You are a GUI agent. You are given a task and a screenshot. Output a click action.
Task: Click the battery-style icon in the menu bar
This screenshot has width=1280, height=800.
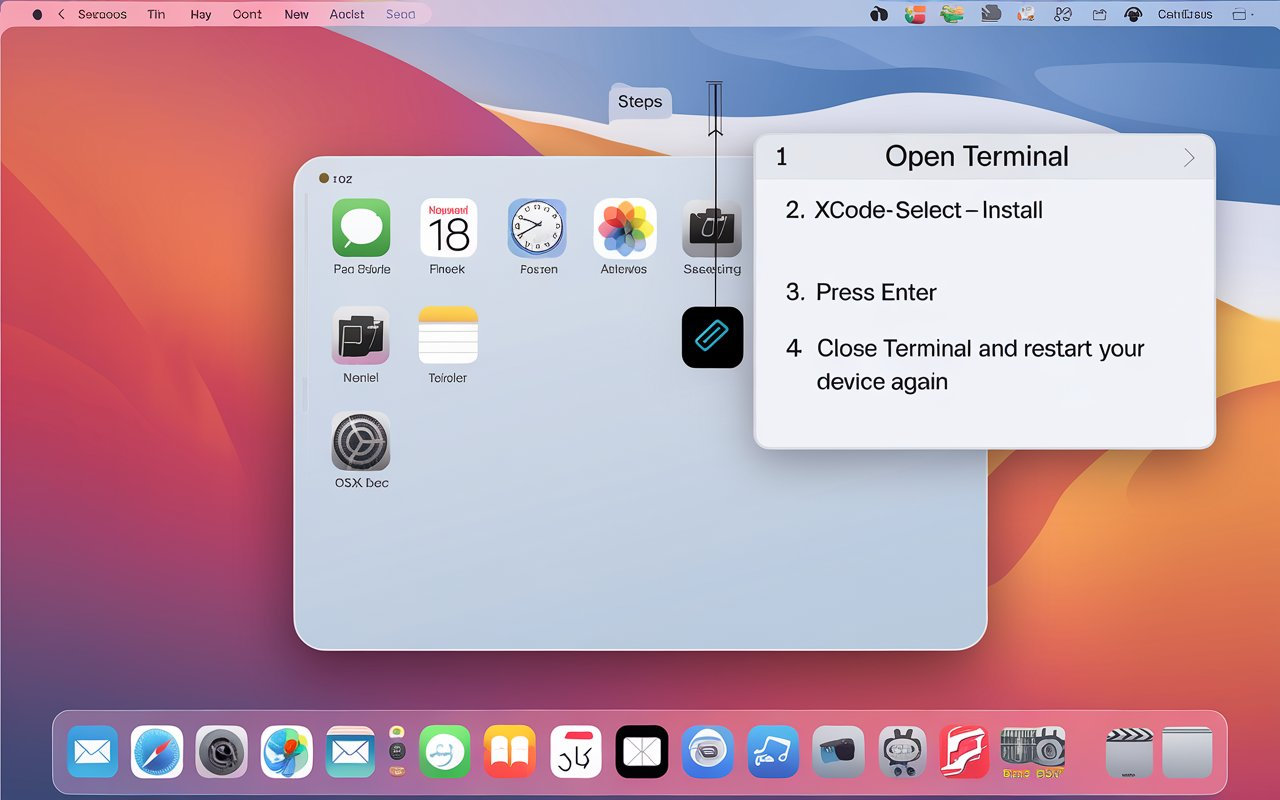point(1242,14)
